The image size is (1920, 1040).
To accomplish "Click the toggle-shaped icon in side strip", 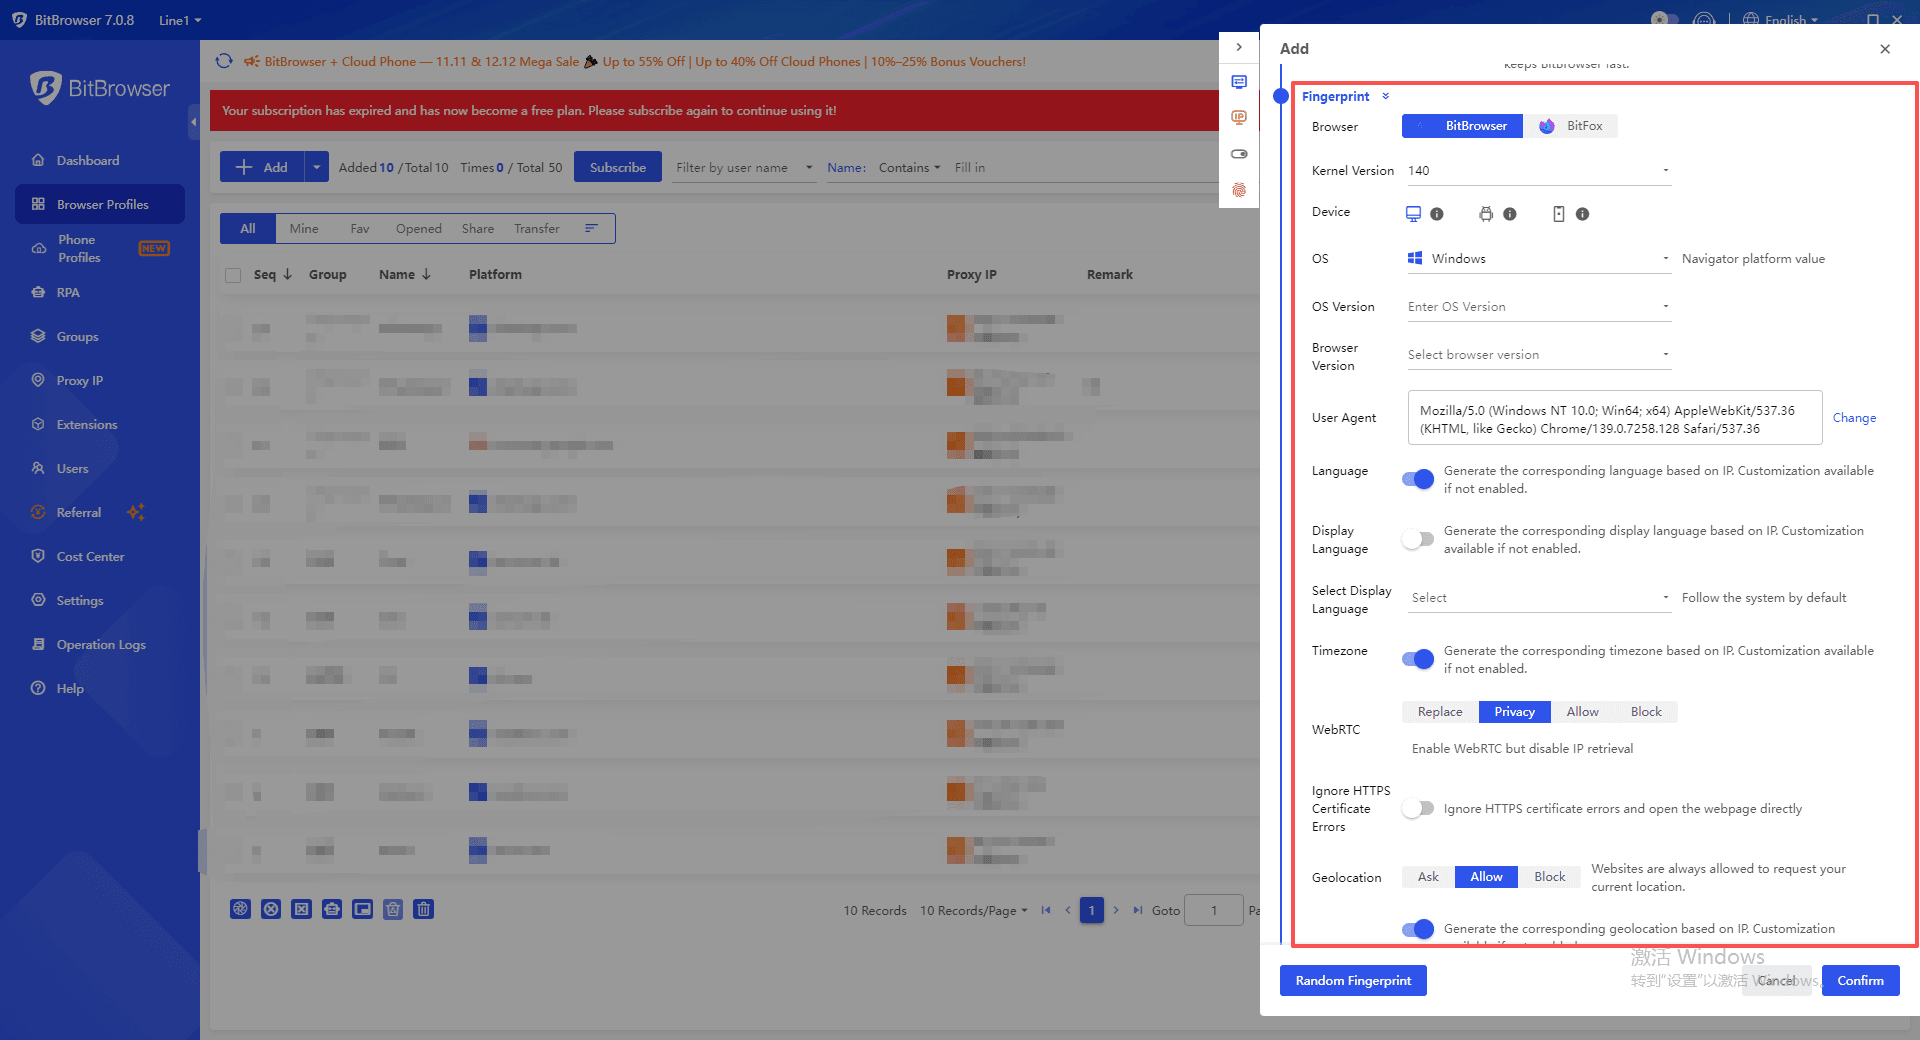I will (x=1239, y=154).
